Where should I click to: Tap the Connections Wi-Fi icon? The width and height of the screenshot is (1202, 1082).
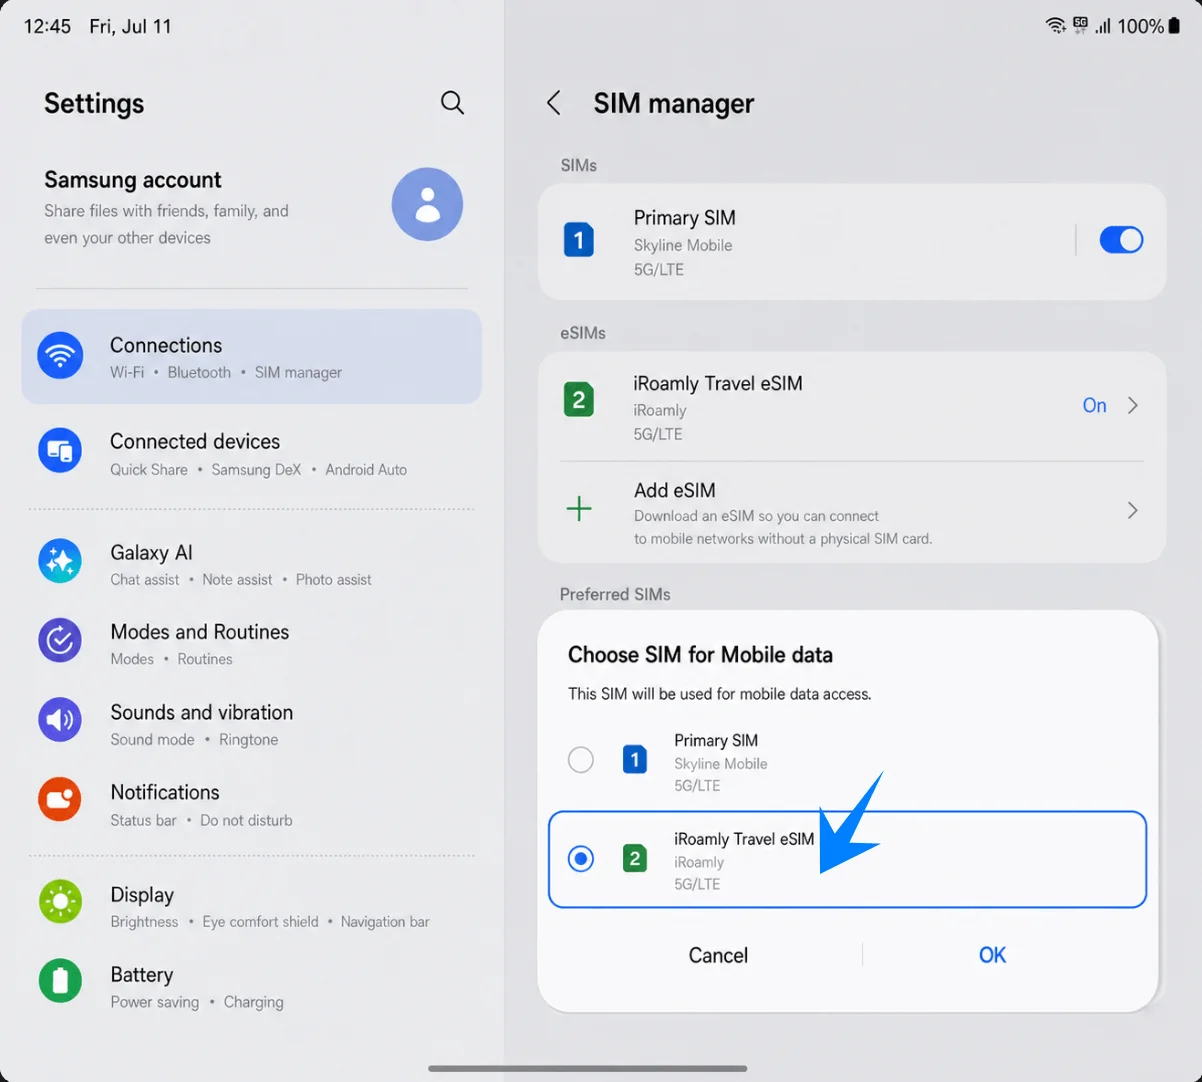point(60,355)
